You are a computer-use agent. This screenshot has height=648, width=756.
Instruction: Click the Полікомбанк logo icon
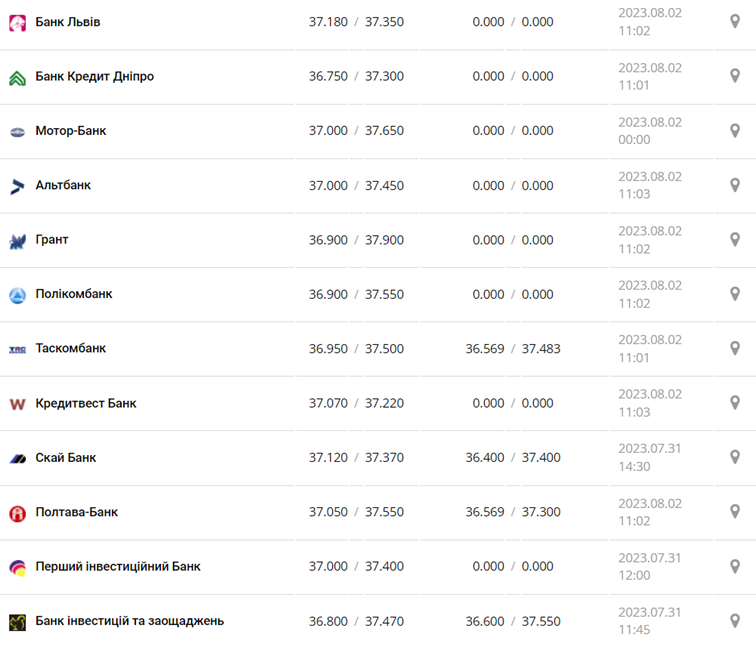click(x=17, y=295)
